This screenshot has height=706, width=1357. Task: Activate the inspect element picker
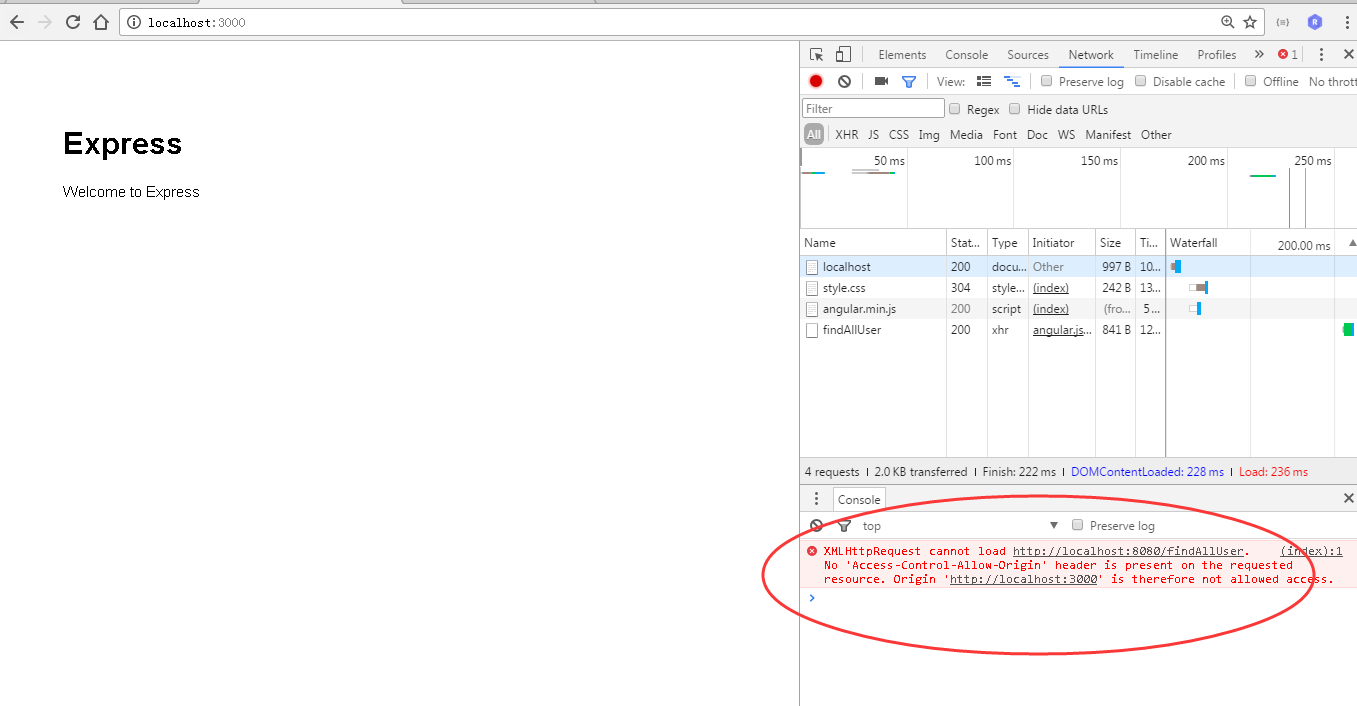tap(817, 55)
